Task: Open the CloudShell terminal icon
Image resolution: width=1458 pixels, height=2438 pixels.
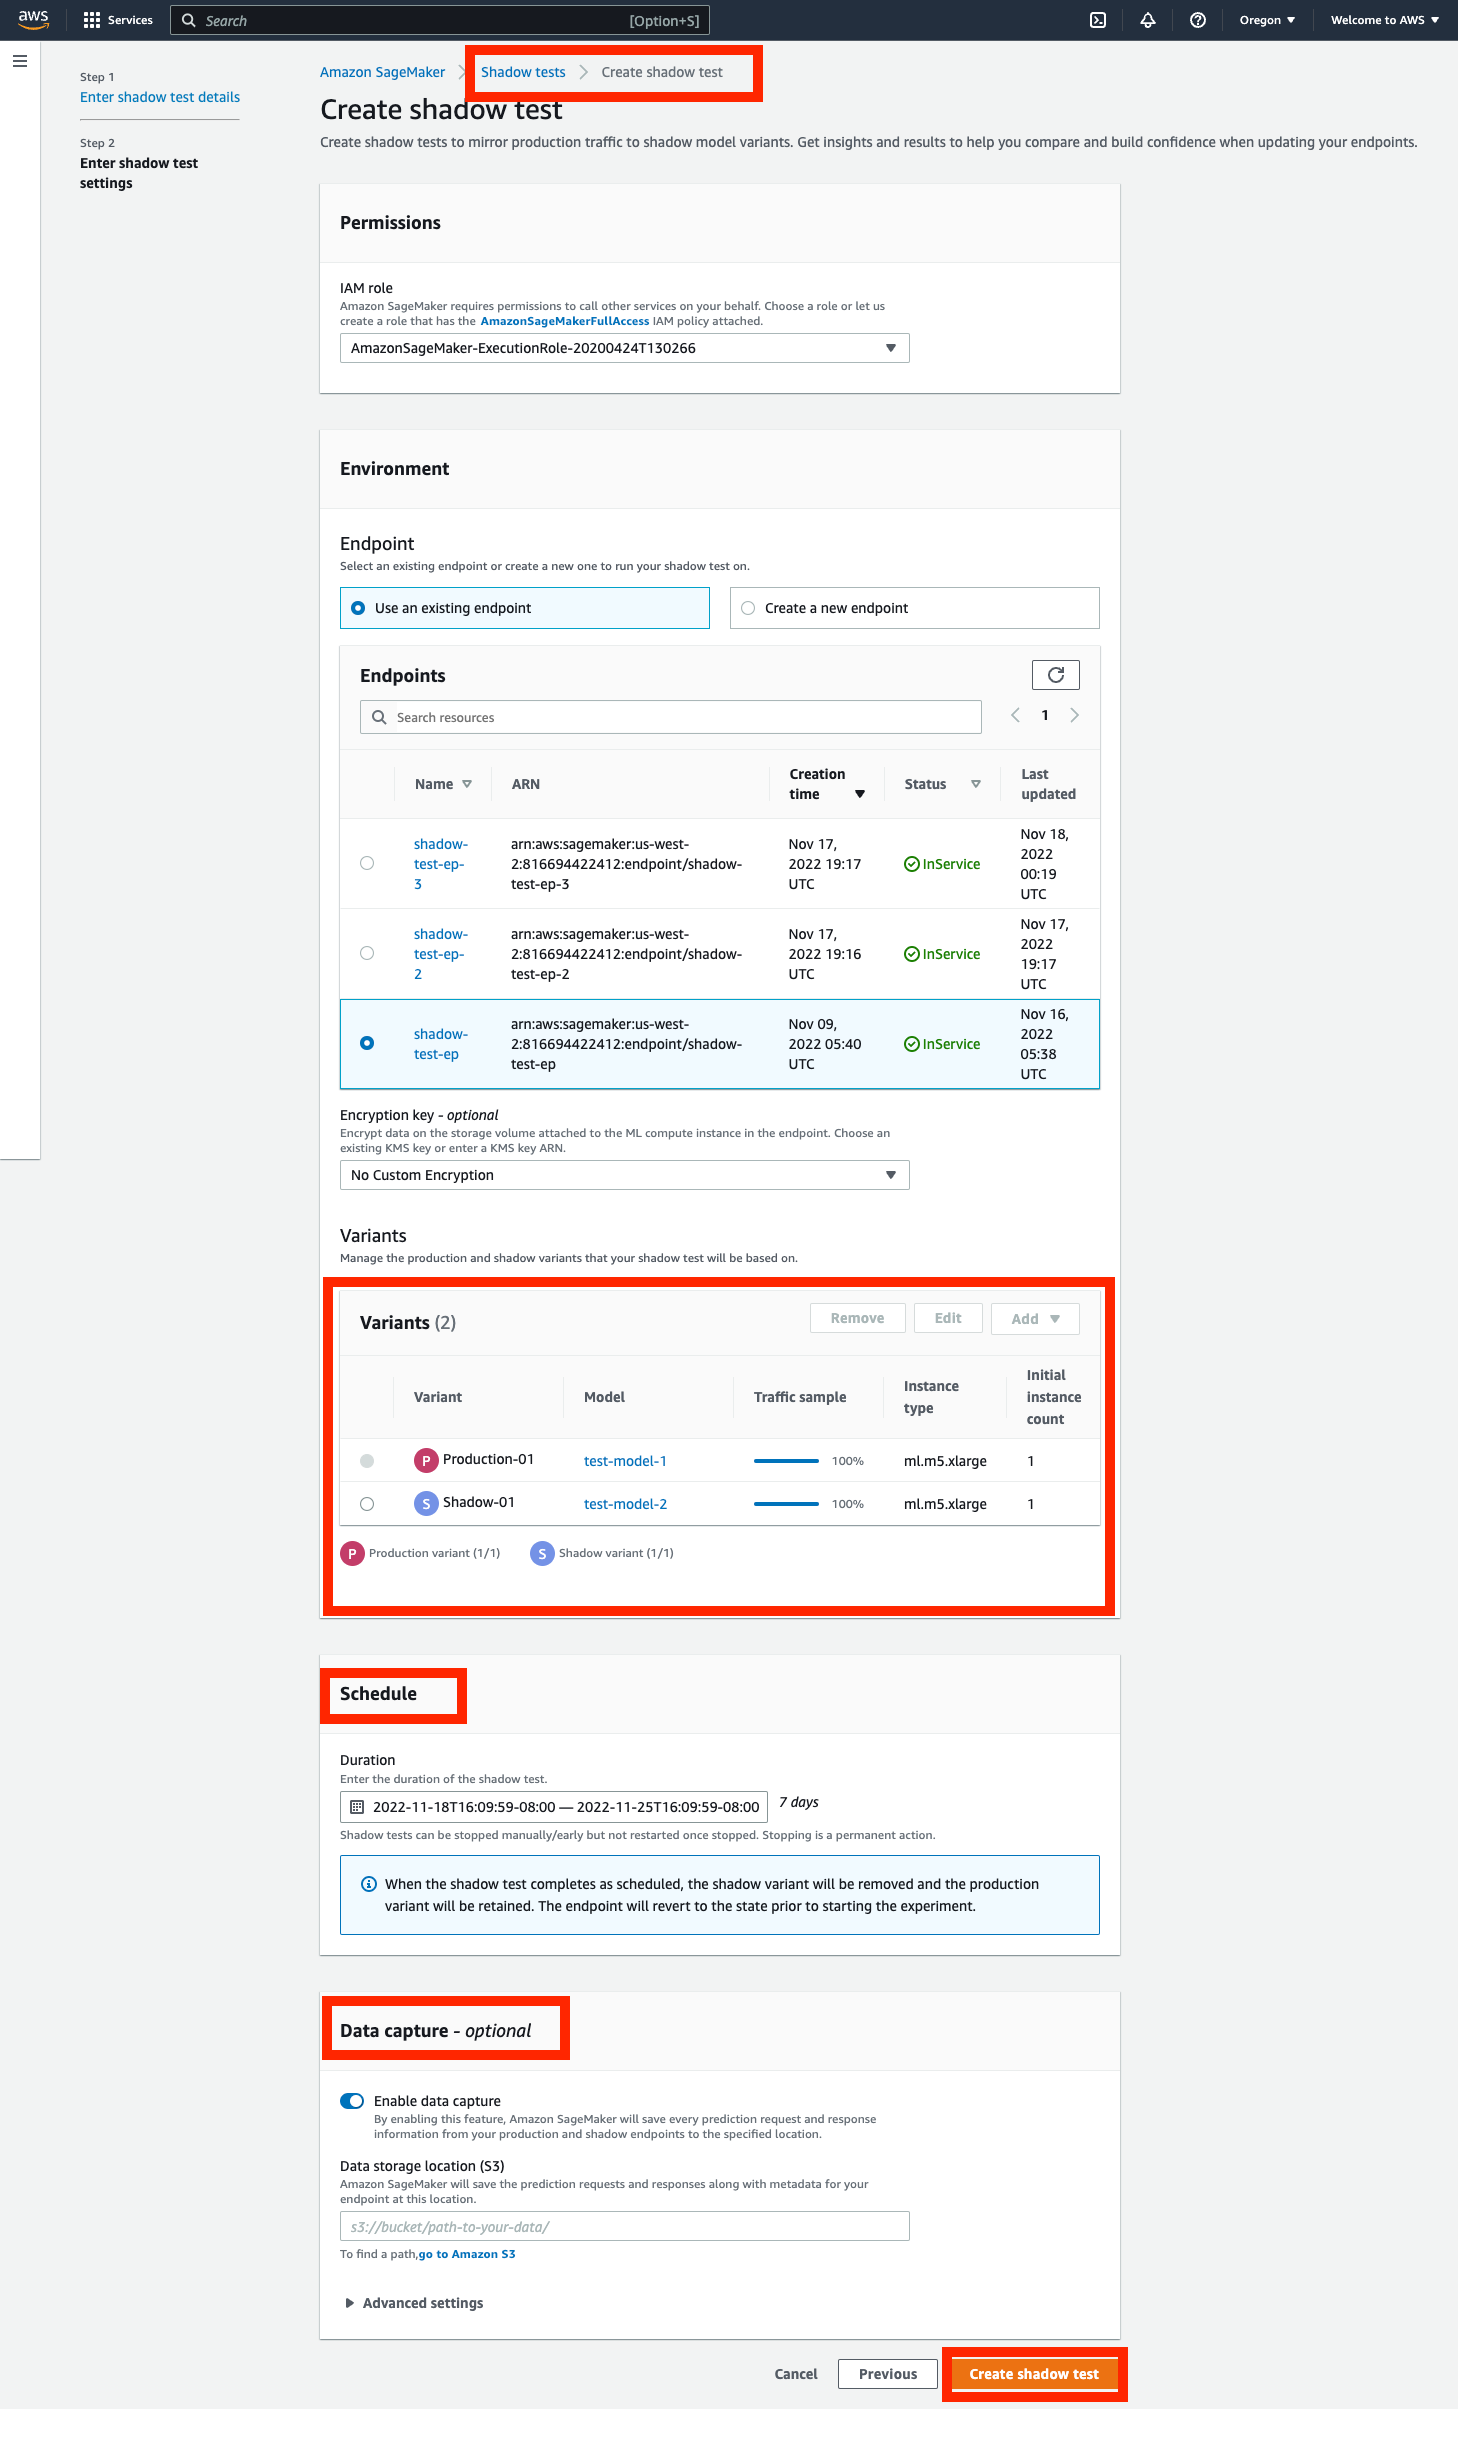Action: point(1098,20)
